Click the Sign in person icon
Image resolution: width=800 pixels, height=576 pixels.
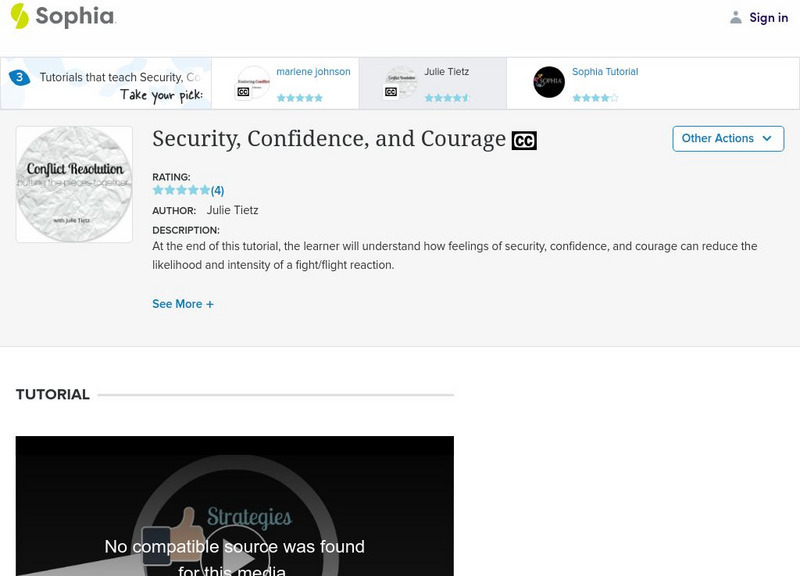tap(735, 17)
